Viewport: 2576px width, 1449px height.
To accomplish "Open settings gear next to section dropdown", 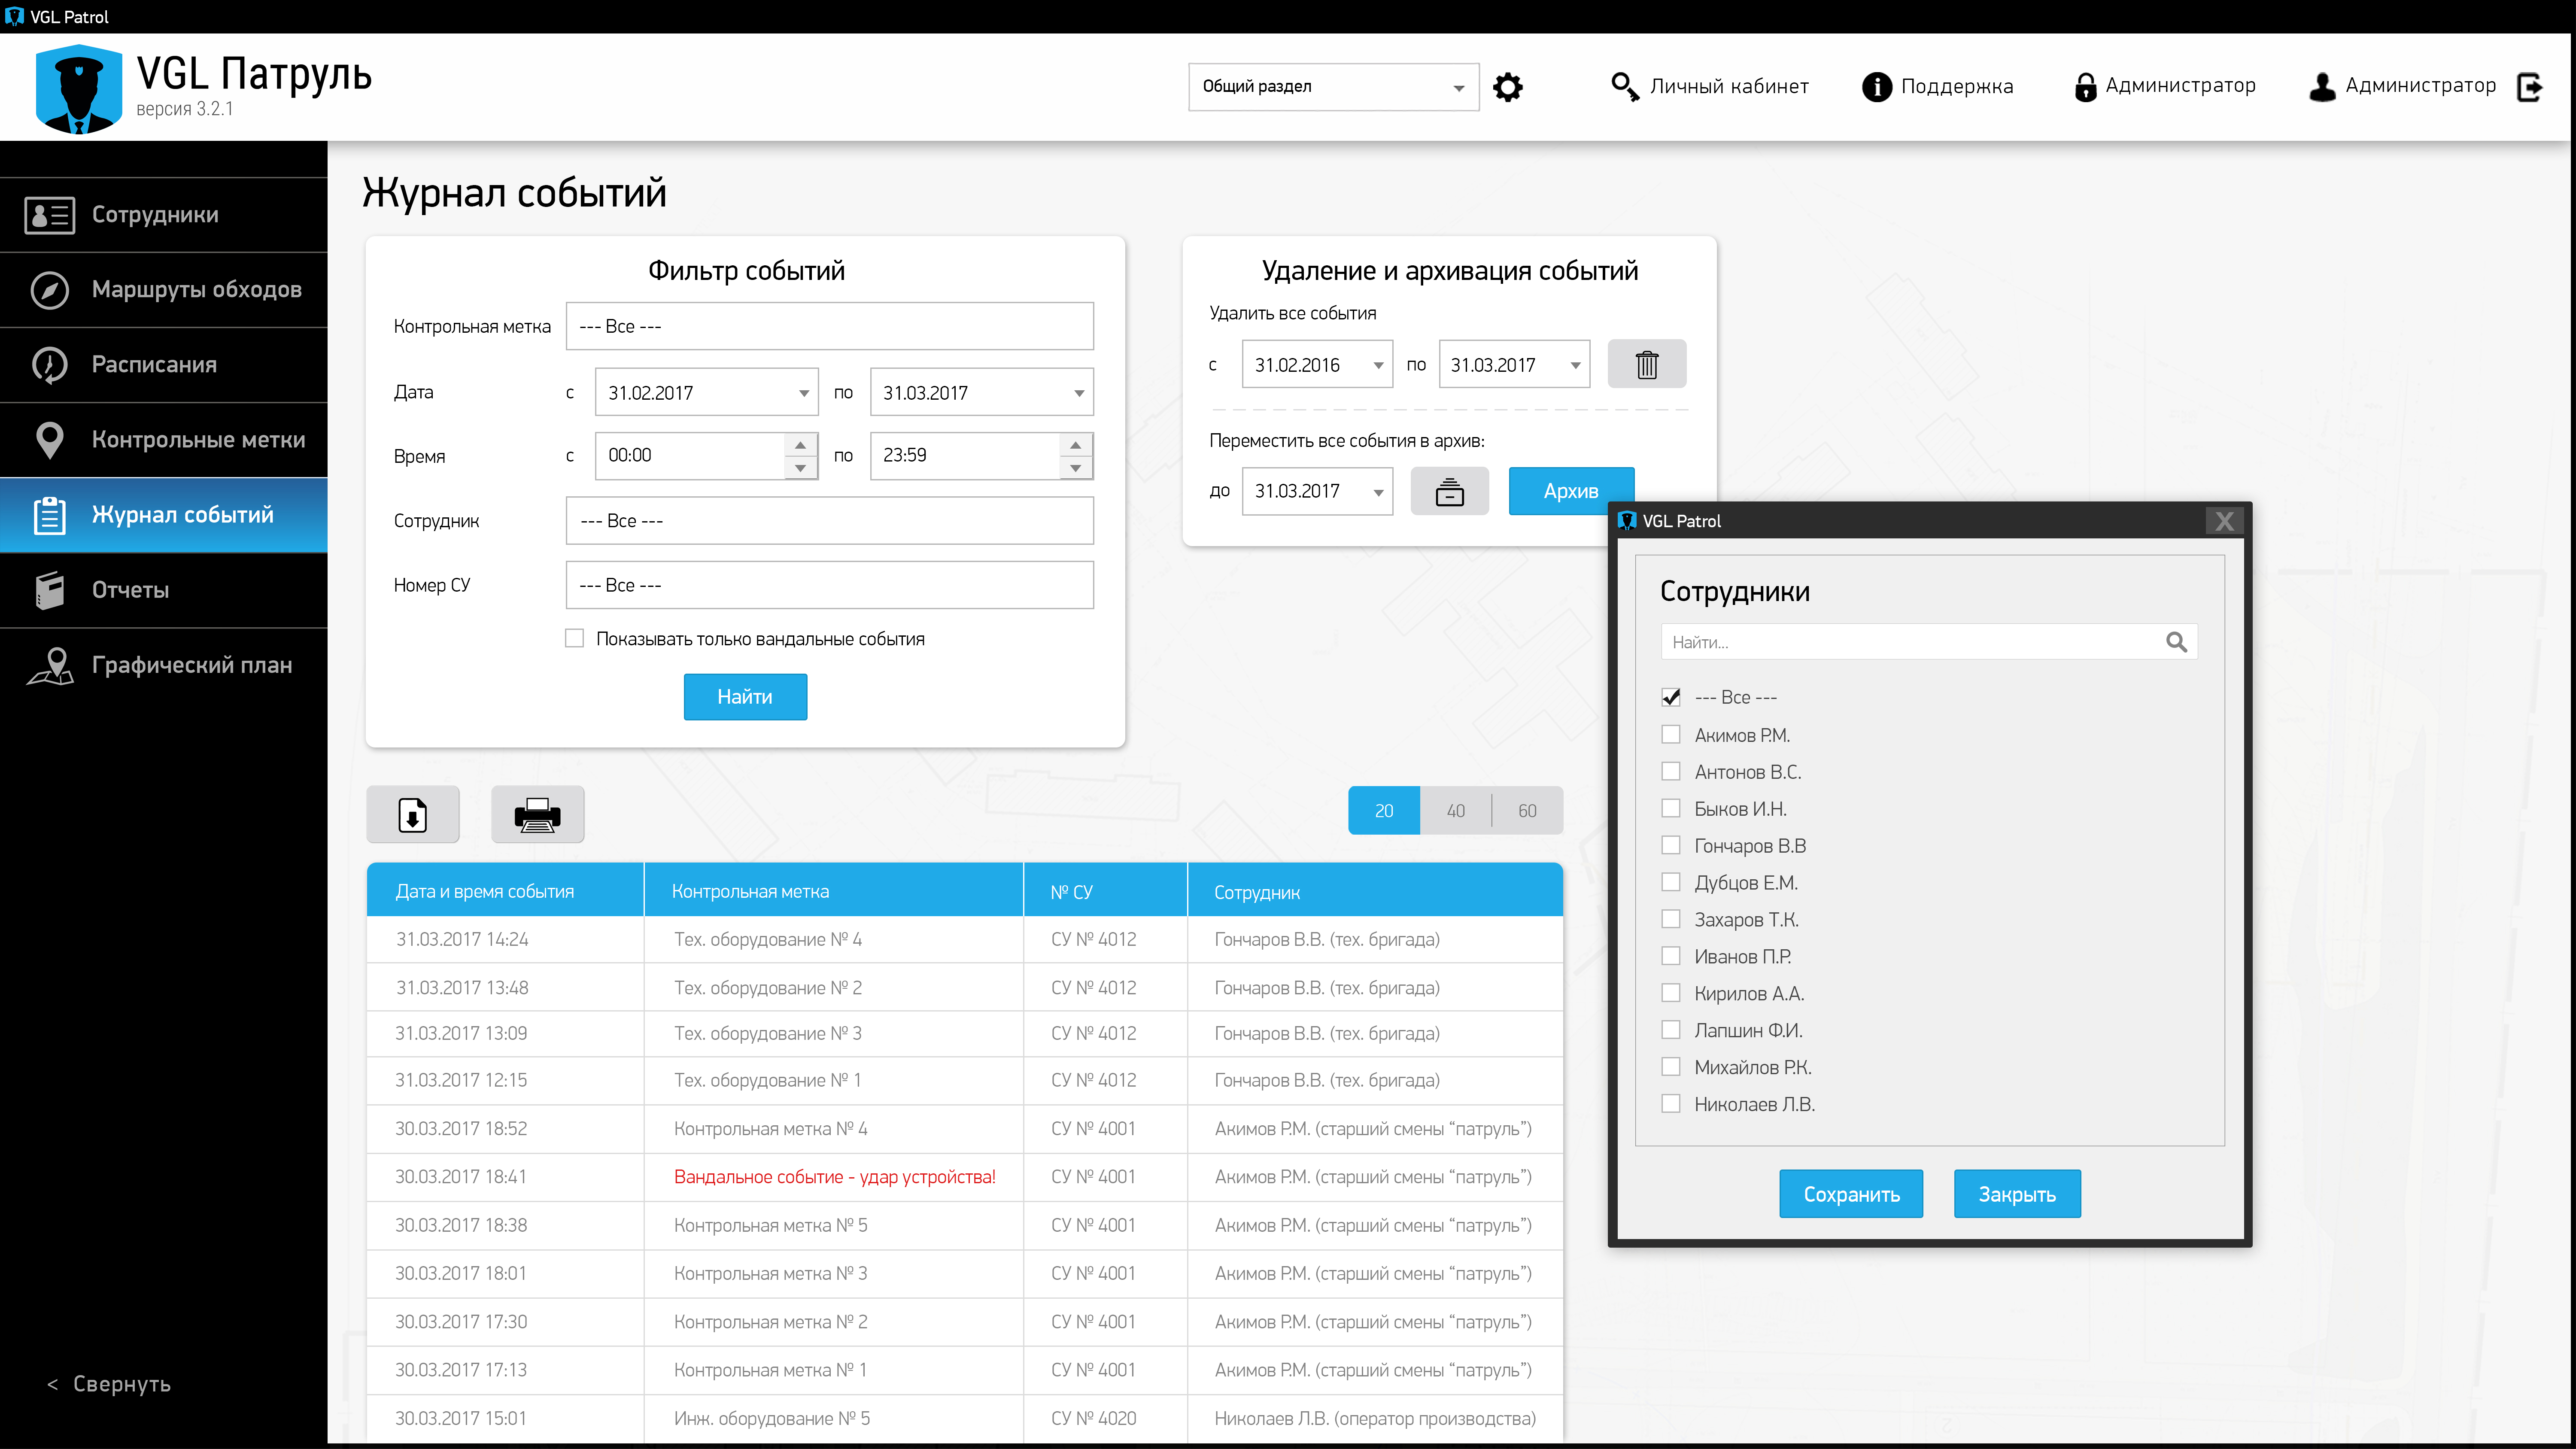I will (1507, 87).
